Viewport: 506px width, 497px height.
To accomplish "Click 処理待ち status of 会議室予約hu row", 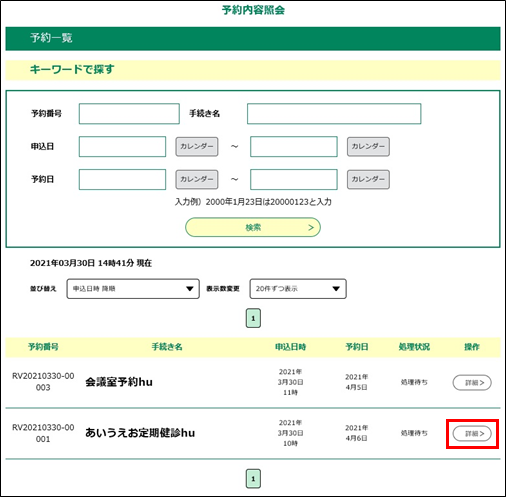I will [x=414, y=382].
